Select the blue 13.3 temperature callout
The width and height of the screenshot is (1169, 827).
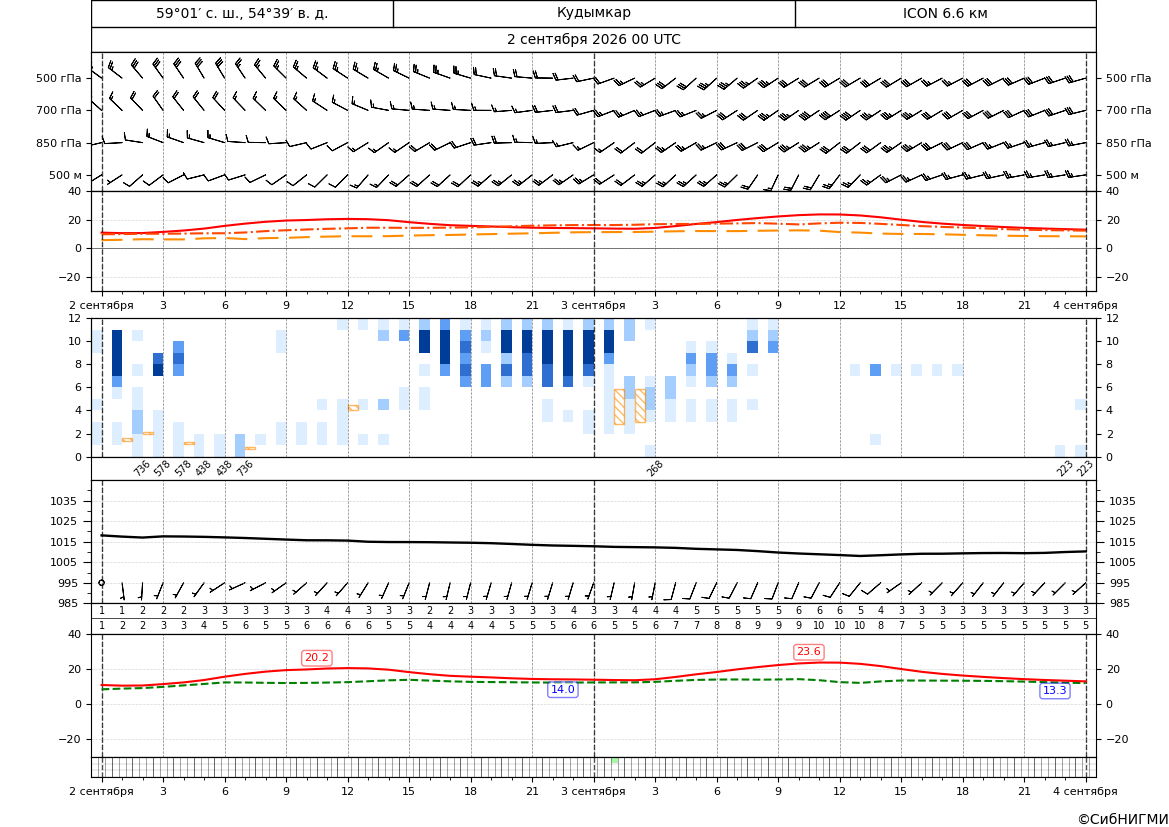1054,691
